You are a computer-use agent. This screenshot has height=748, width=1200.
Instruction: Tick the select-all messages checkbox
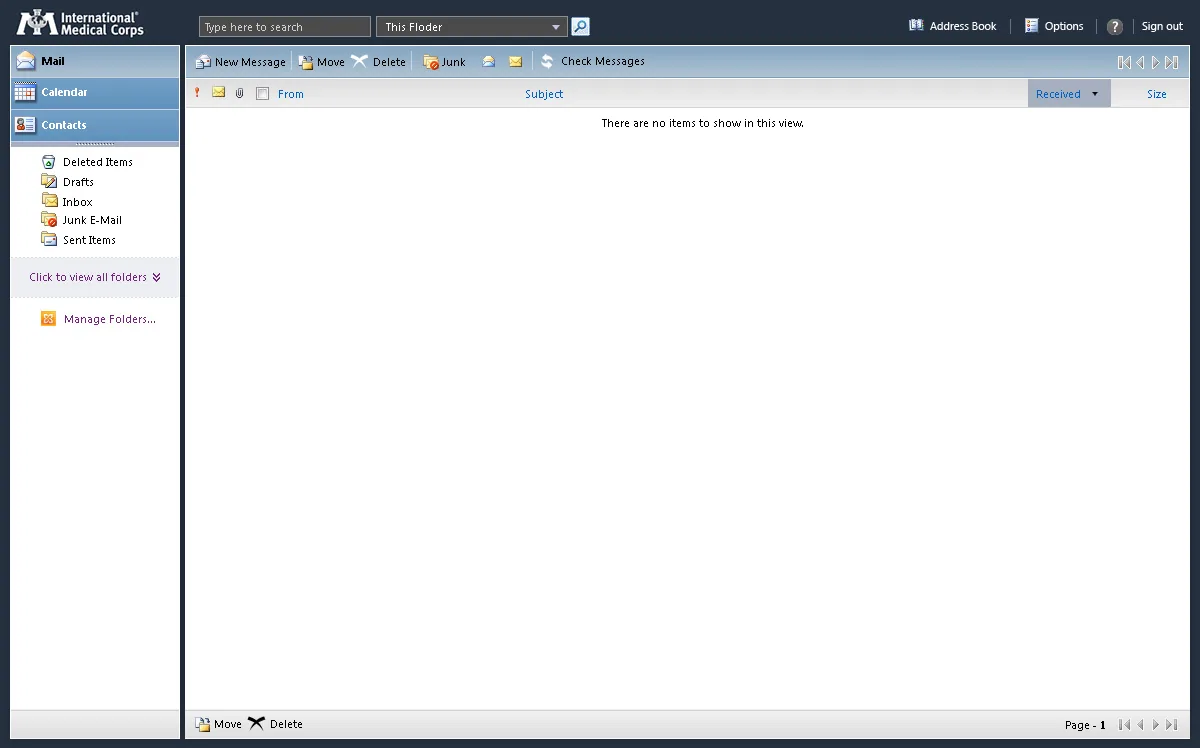click(263, 94)
